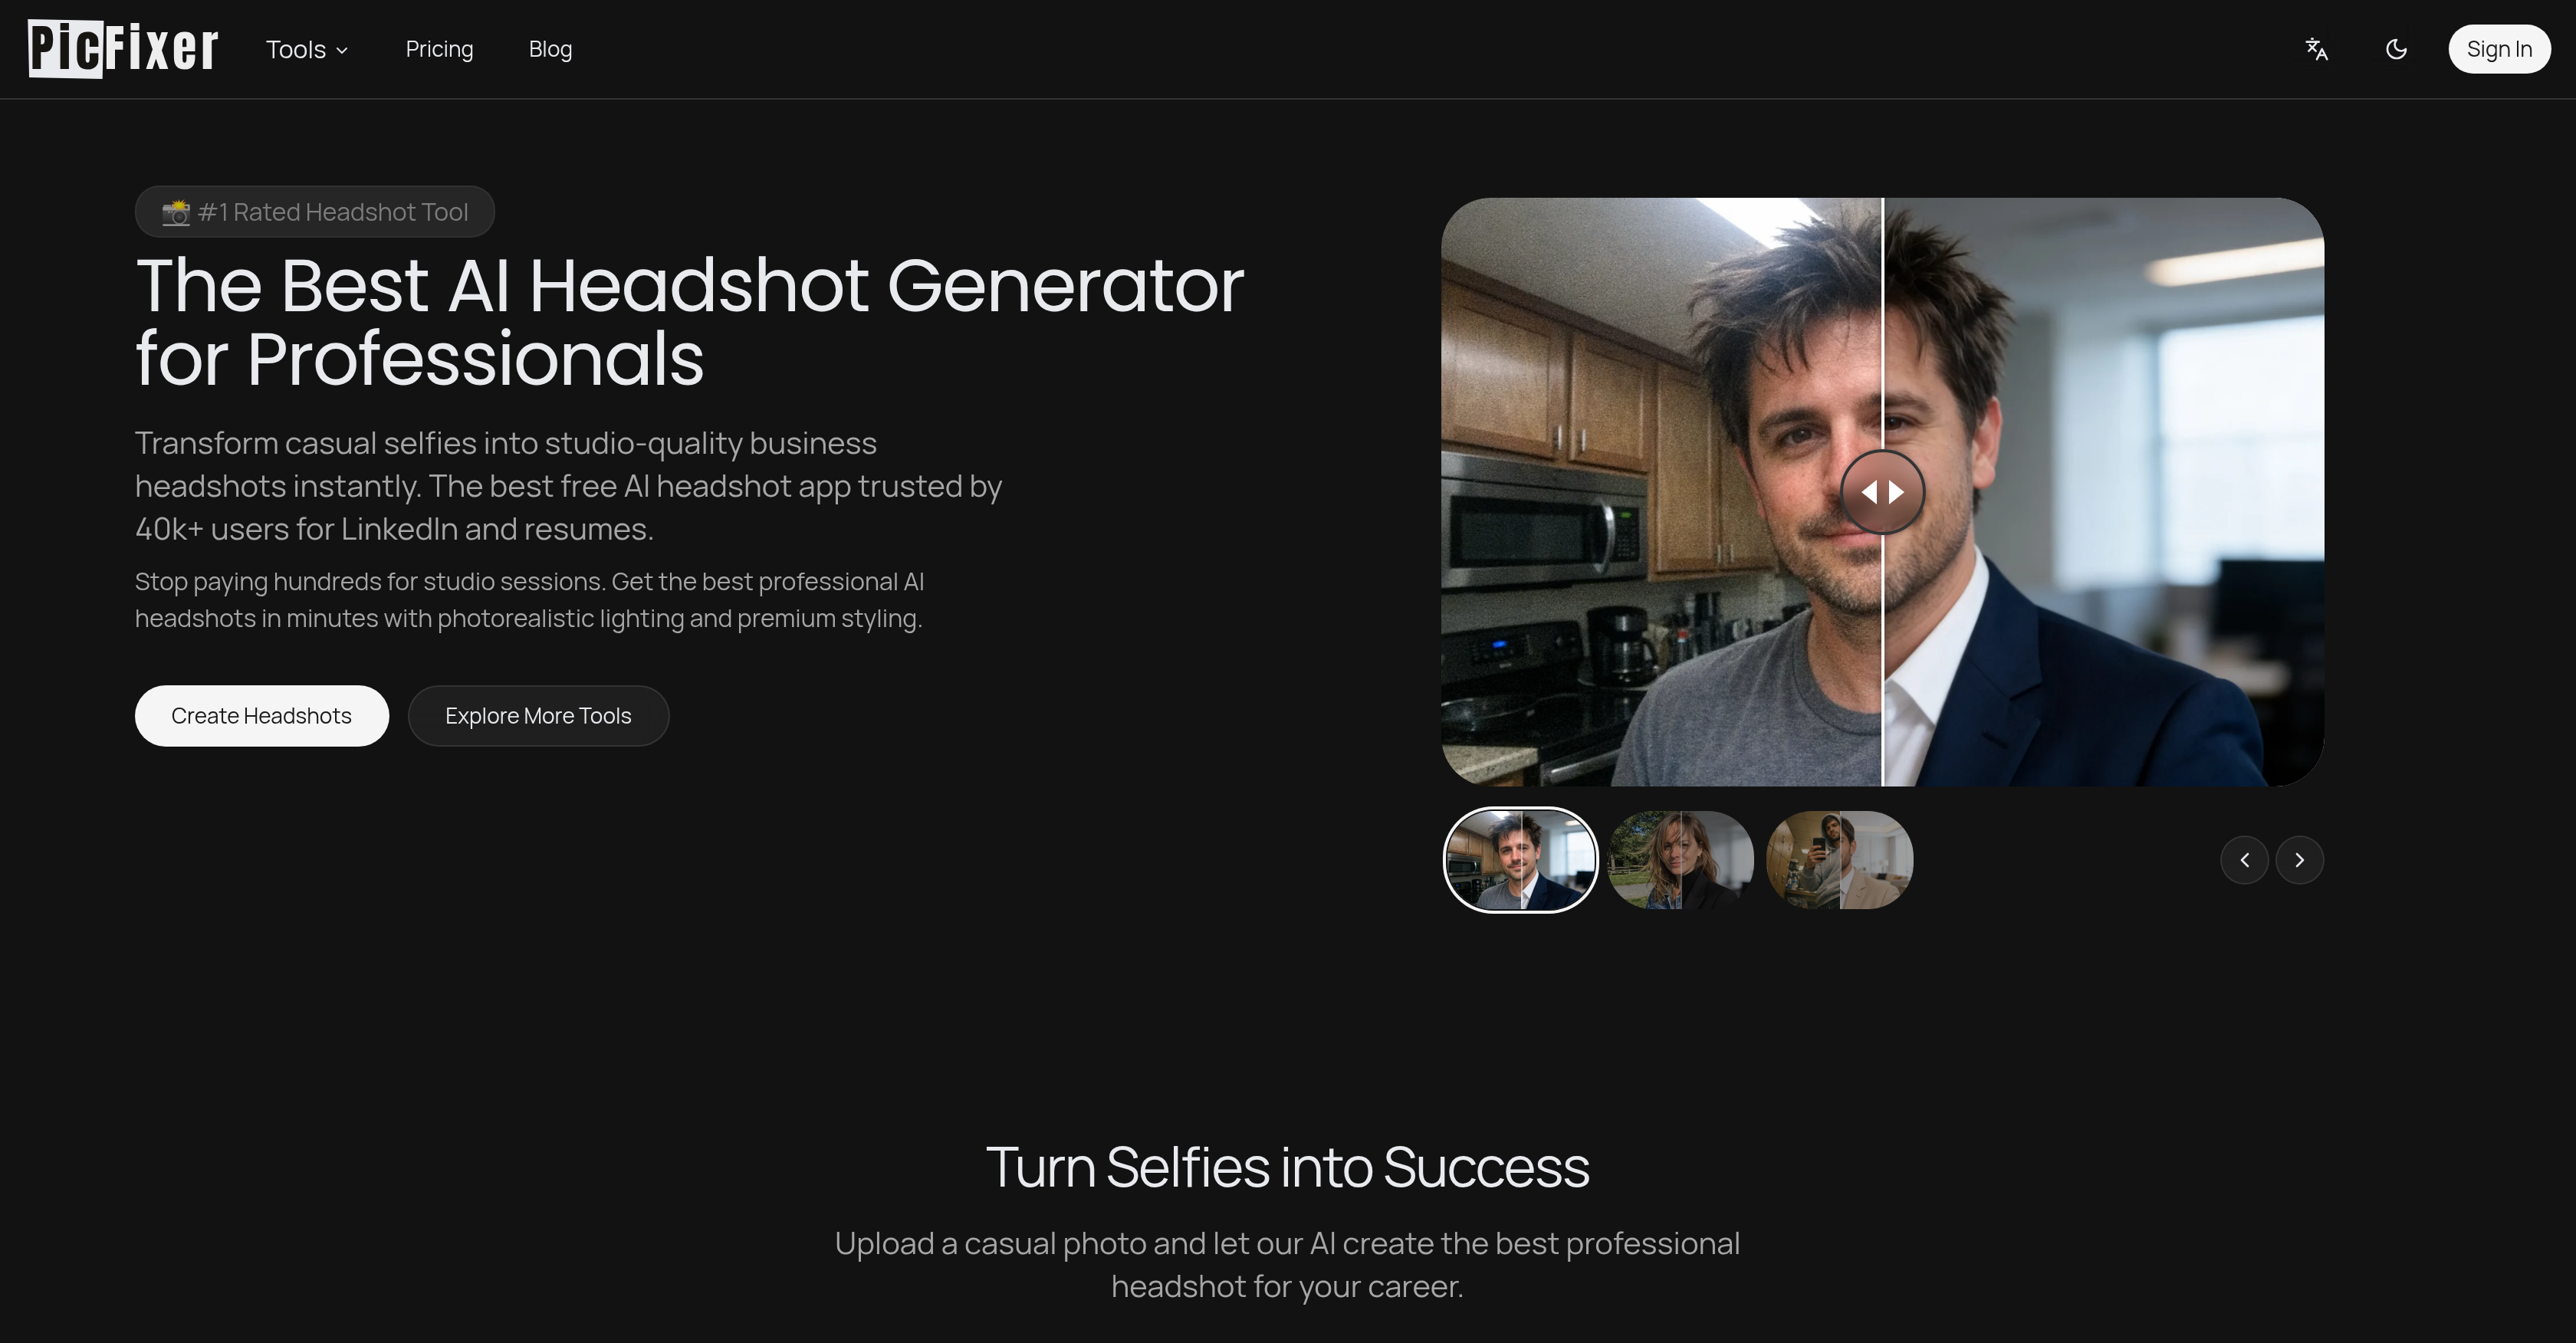Click the previous arrow in the carousel
Screen dimensions: 2576x1343
[x=2244, y=859]
